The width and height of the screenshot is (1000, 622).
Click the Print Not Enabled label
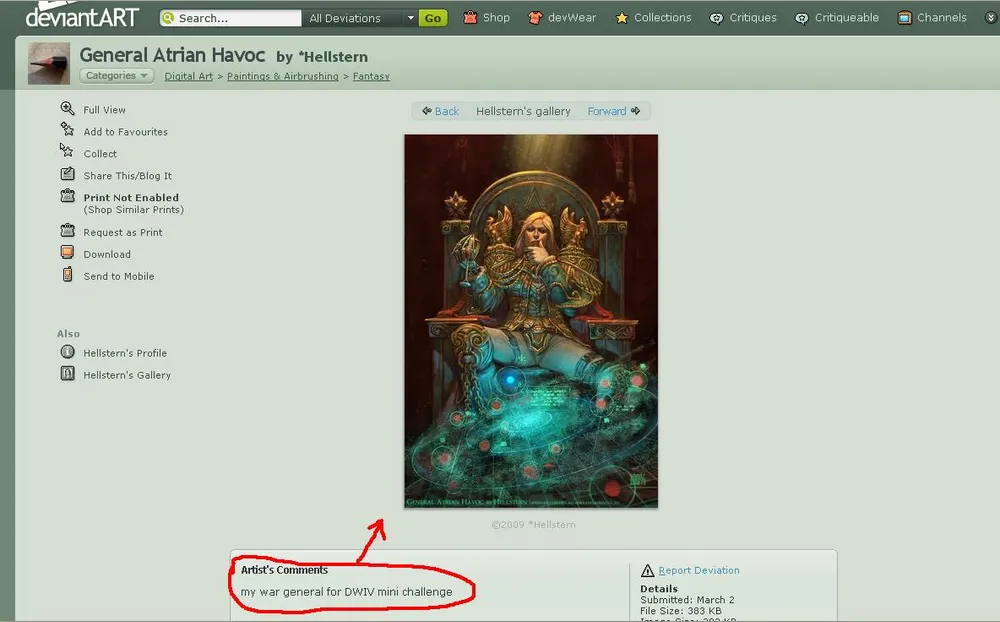coord(131,198)
